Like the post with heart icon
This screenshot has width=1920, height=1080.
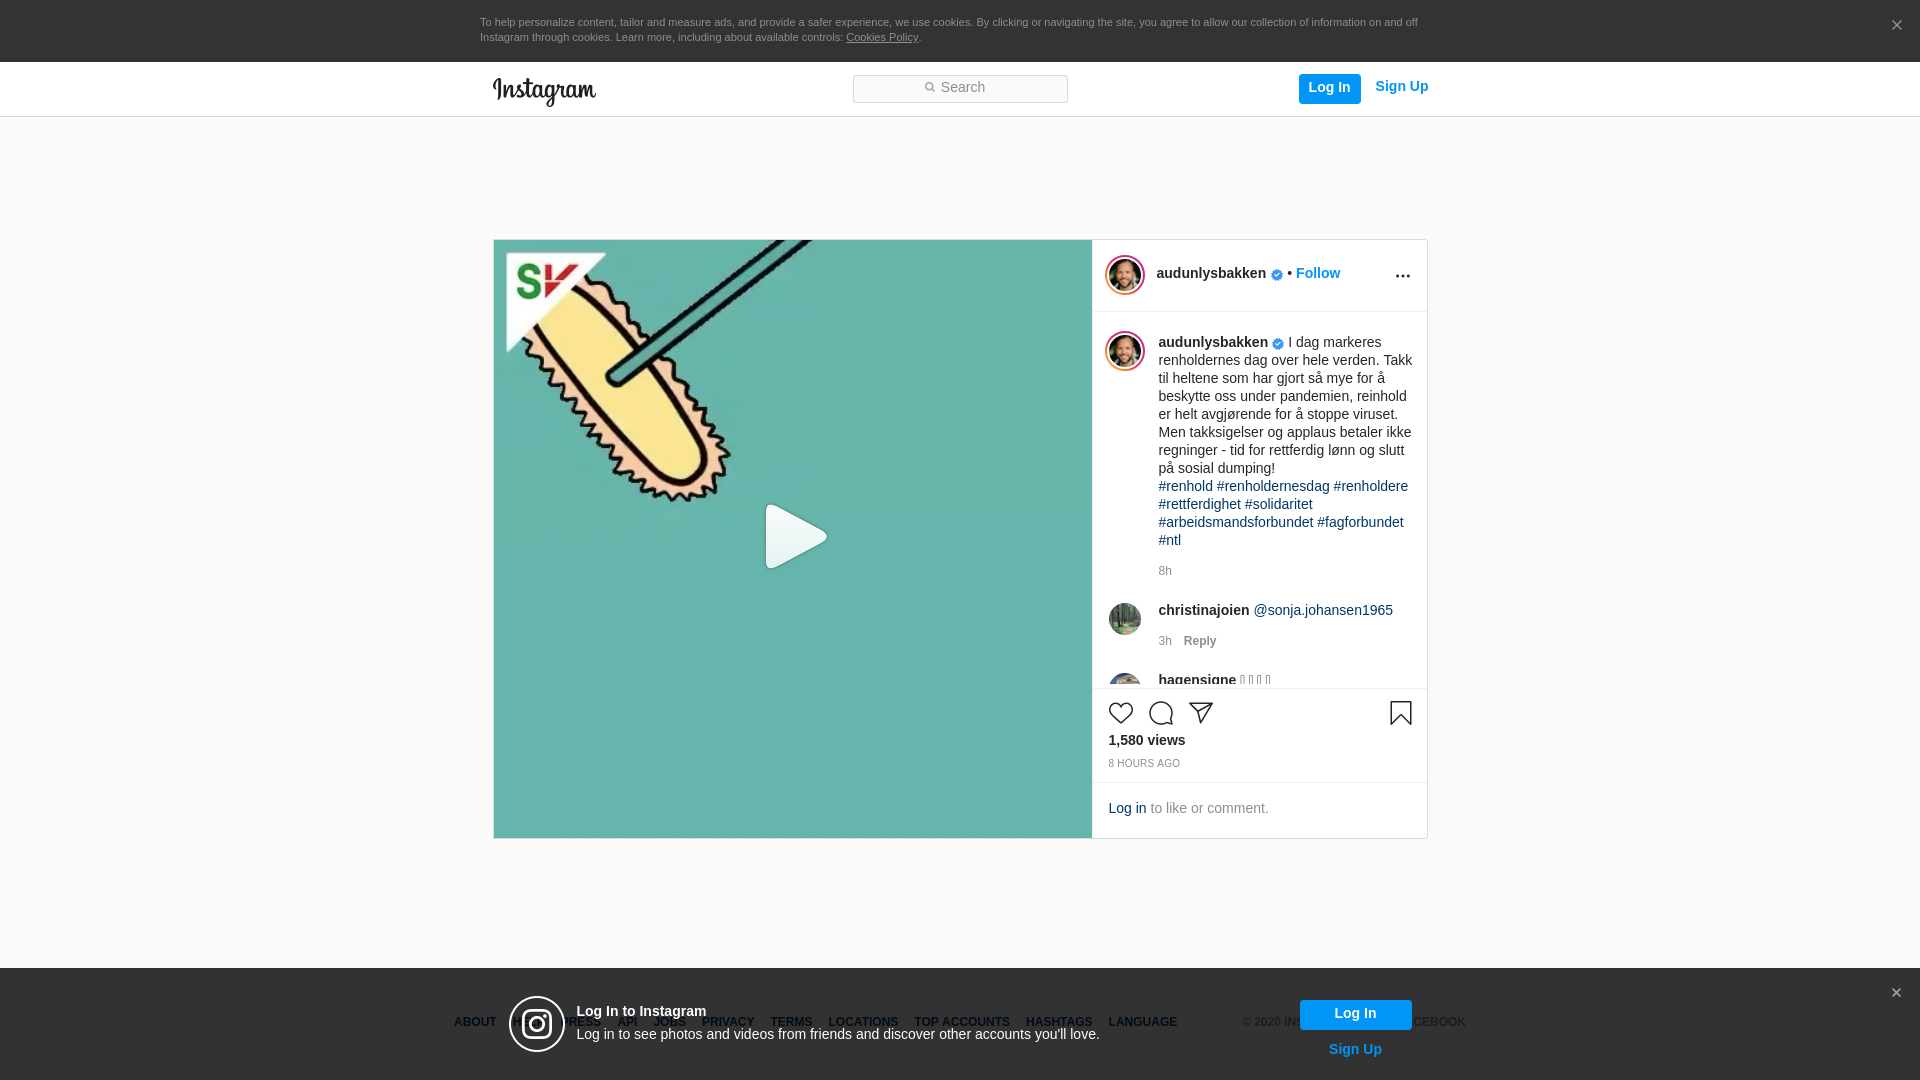point(1120,713)
